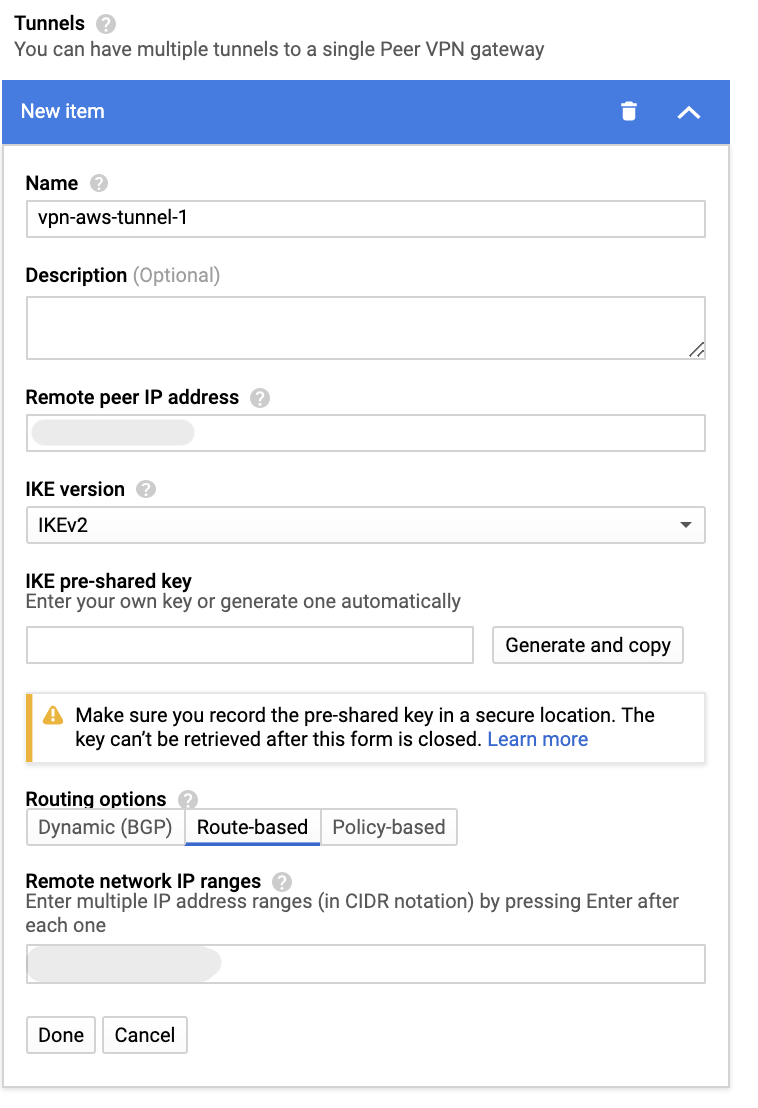Open help tooltip for Remote peer IP address
The width and height of the screenshot is (758, 1108).
pos(260,398)
